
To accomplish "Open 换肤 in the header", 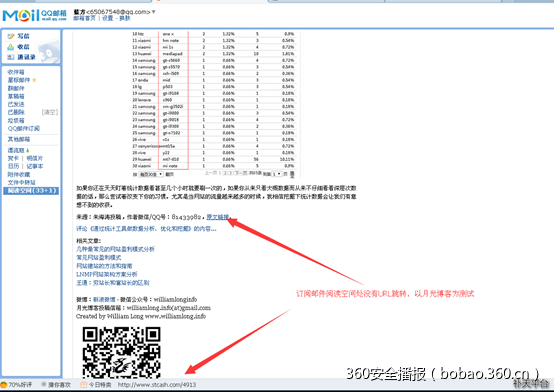I will (125, 18).
